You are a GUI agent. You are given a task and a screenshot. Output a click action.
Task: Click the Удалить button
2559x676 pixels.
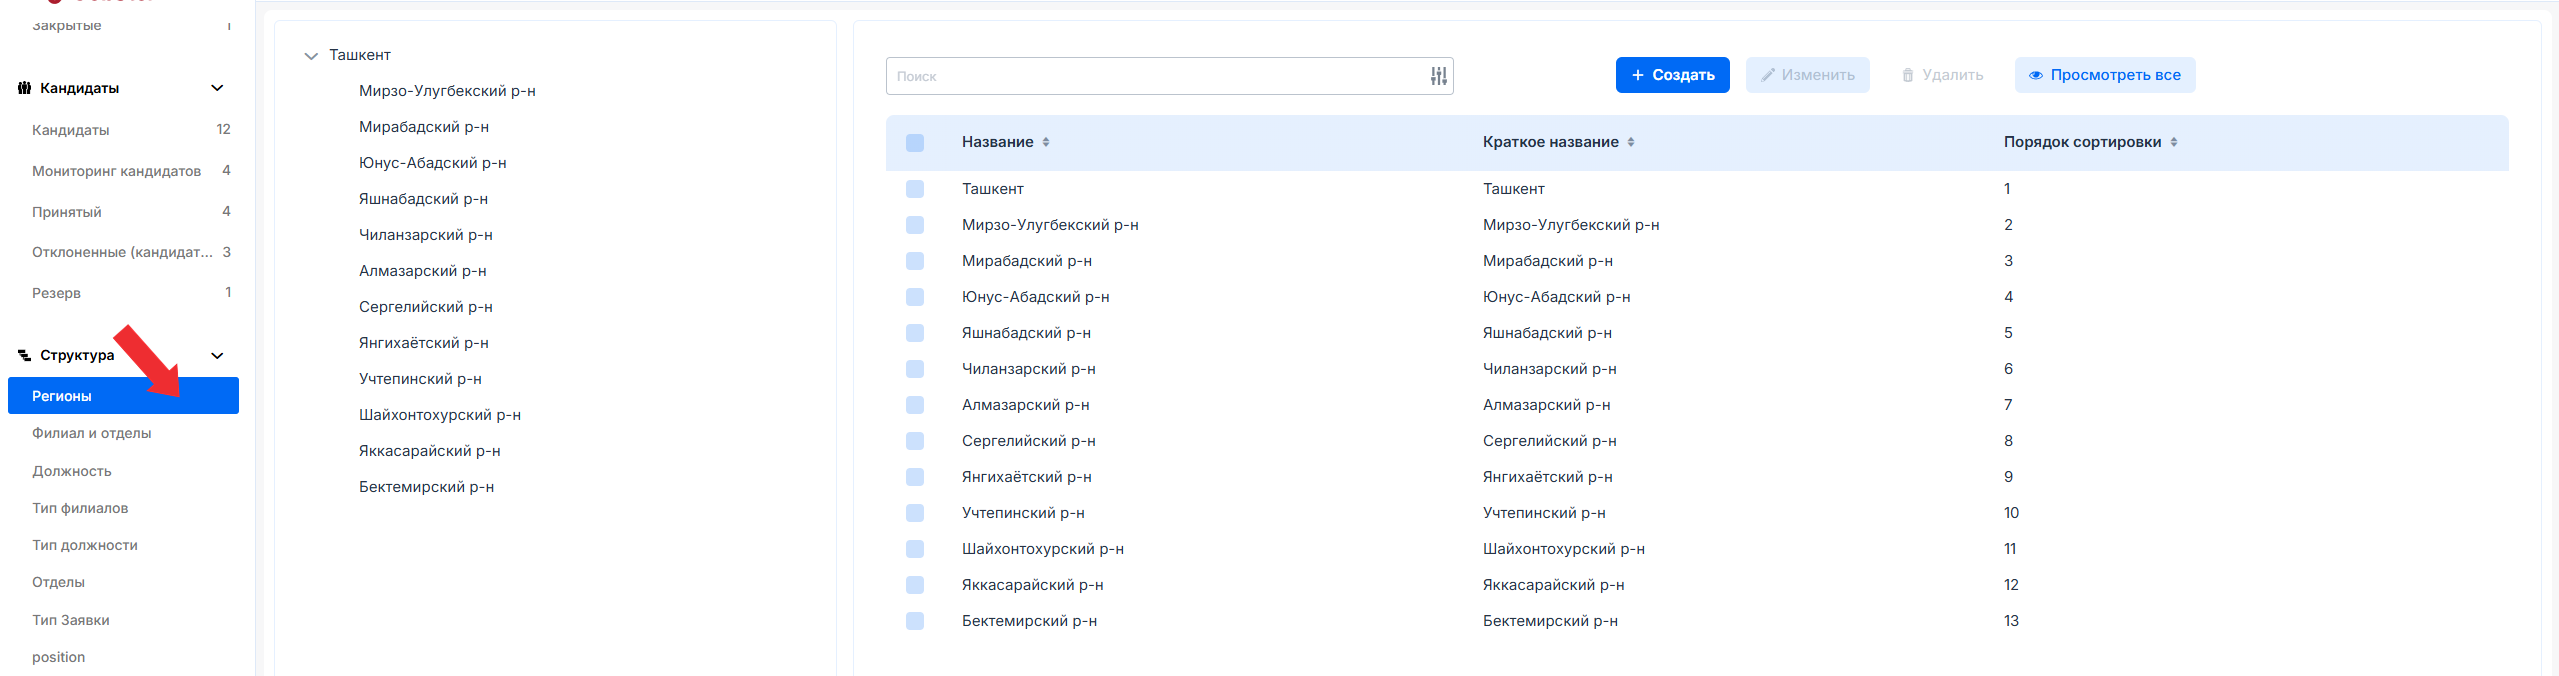tap(1942, 75)
